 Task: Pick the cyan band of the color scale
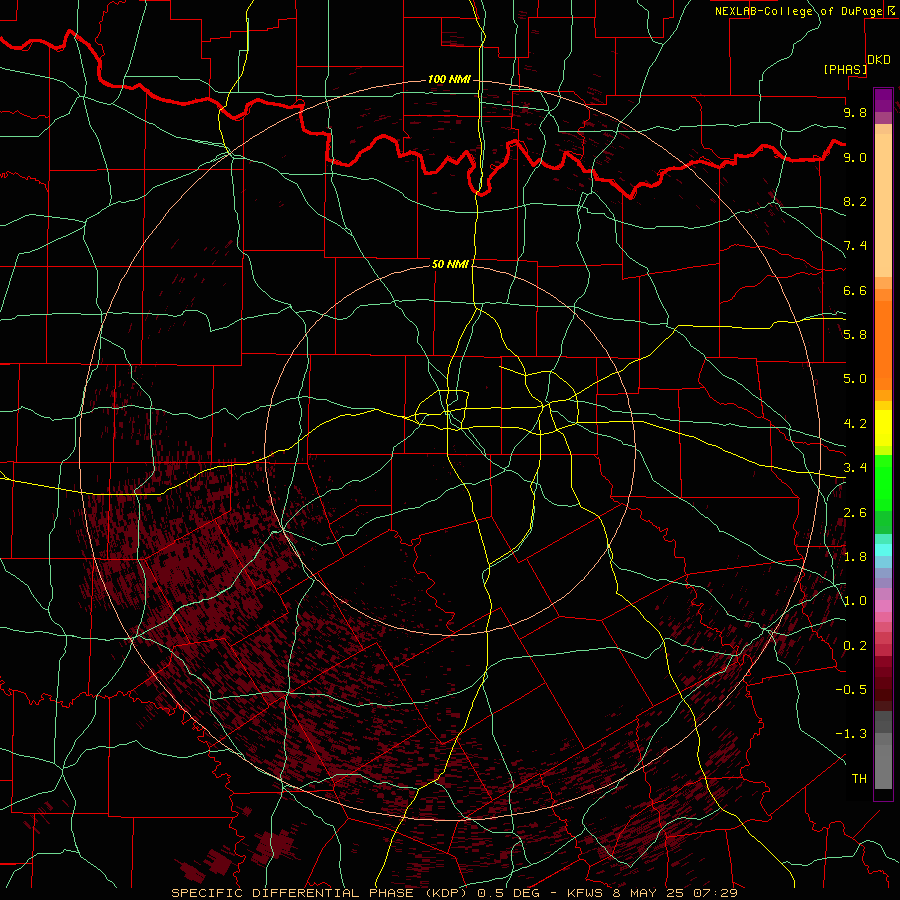tap(883, 550)
